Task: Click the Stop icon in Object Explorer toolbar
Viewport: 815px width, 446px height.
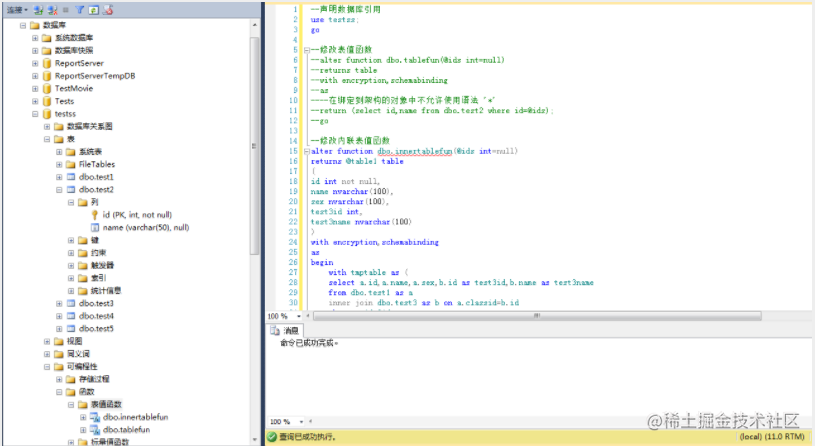Action: click(x=65, y=10)
